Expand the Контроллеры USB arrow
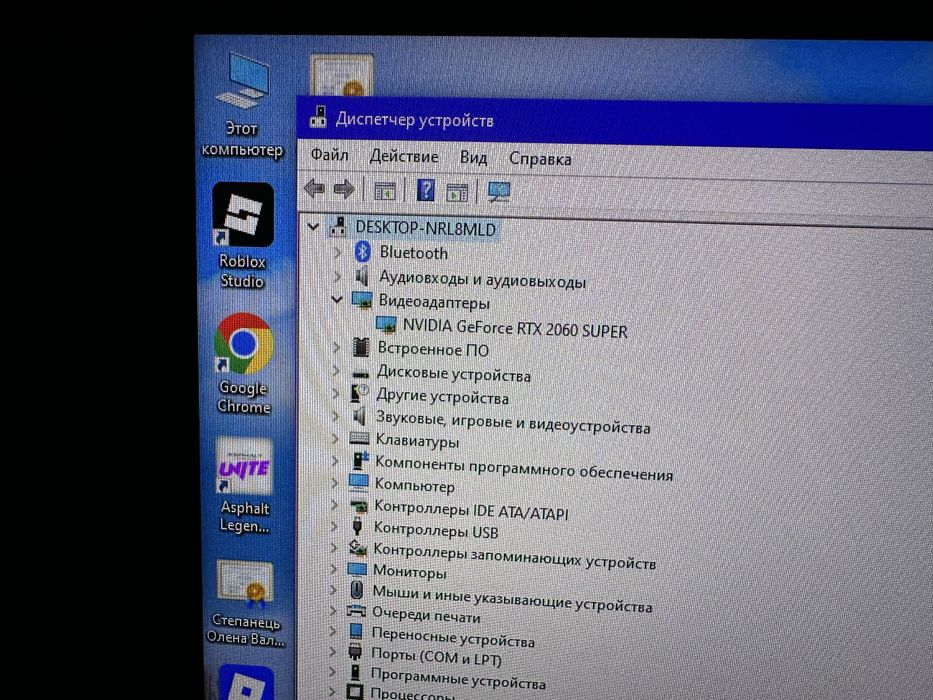This screenshot has width=933, height=700. pos(334,526)
